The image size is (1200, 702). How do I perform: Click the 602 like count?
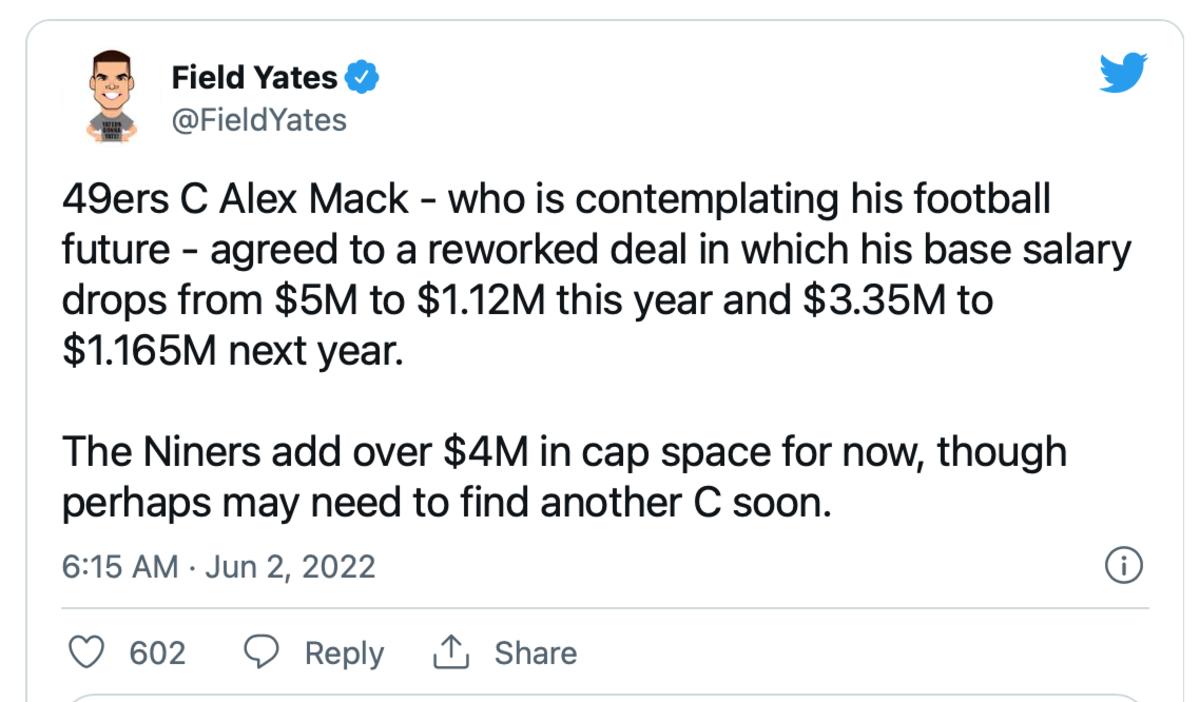160,653
